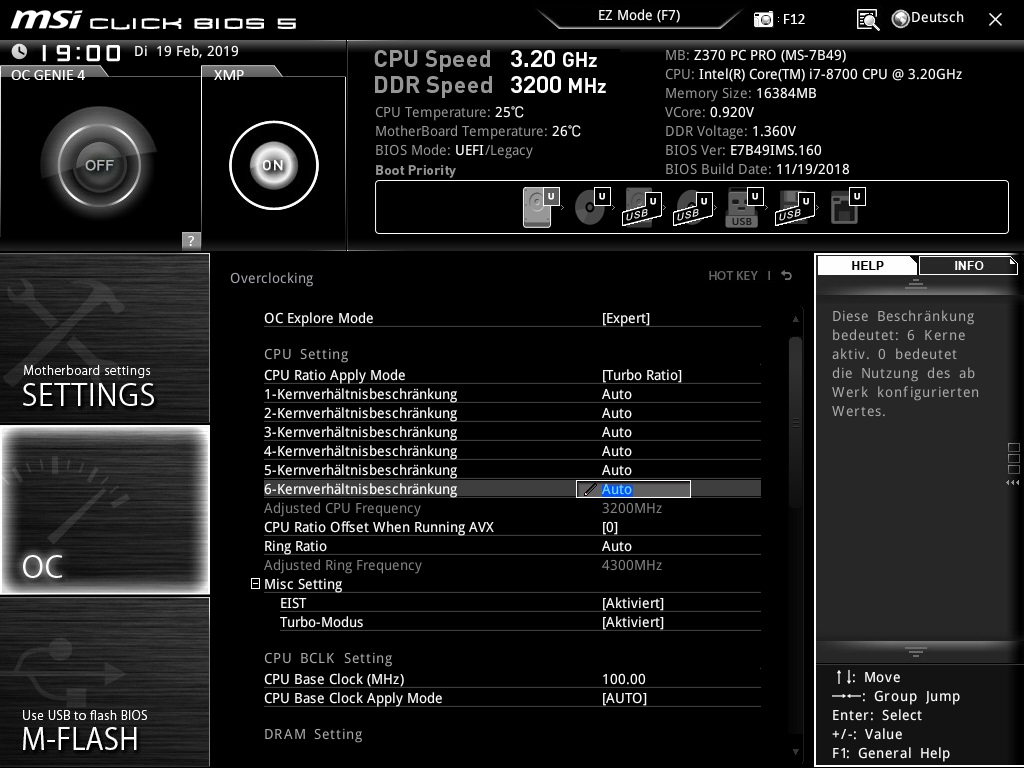Click the back arrow next to HOT KEY

787,276
